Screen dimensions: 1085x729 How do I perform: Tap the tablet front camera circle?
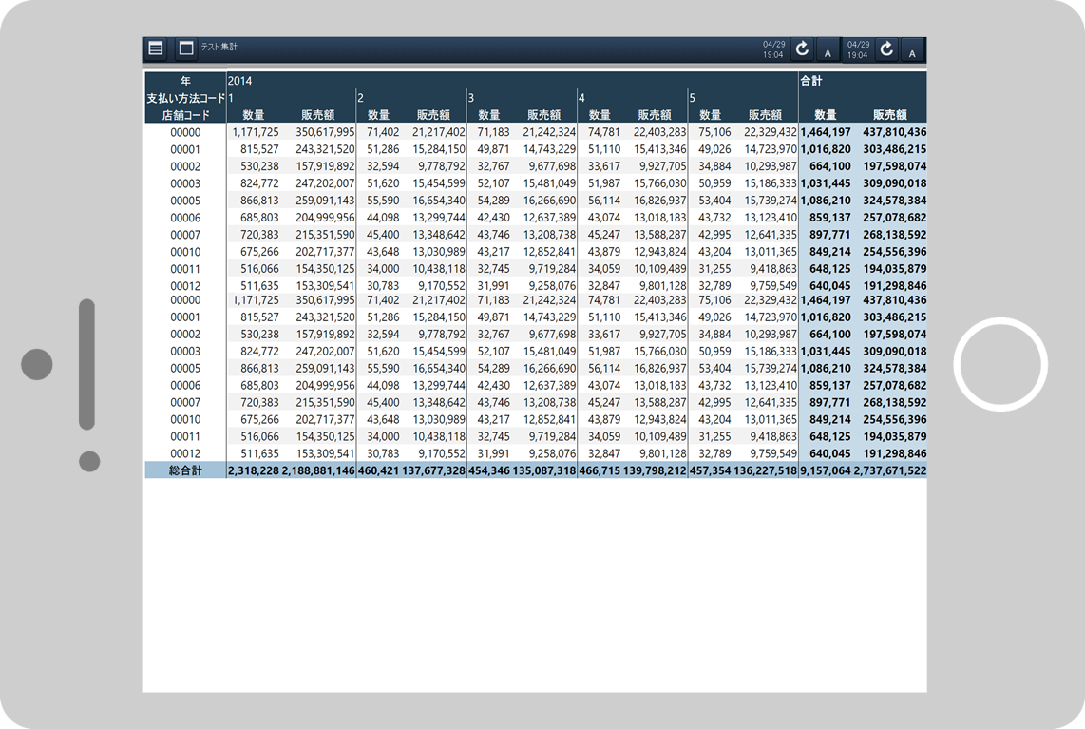click(37, 364)
